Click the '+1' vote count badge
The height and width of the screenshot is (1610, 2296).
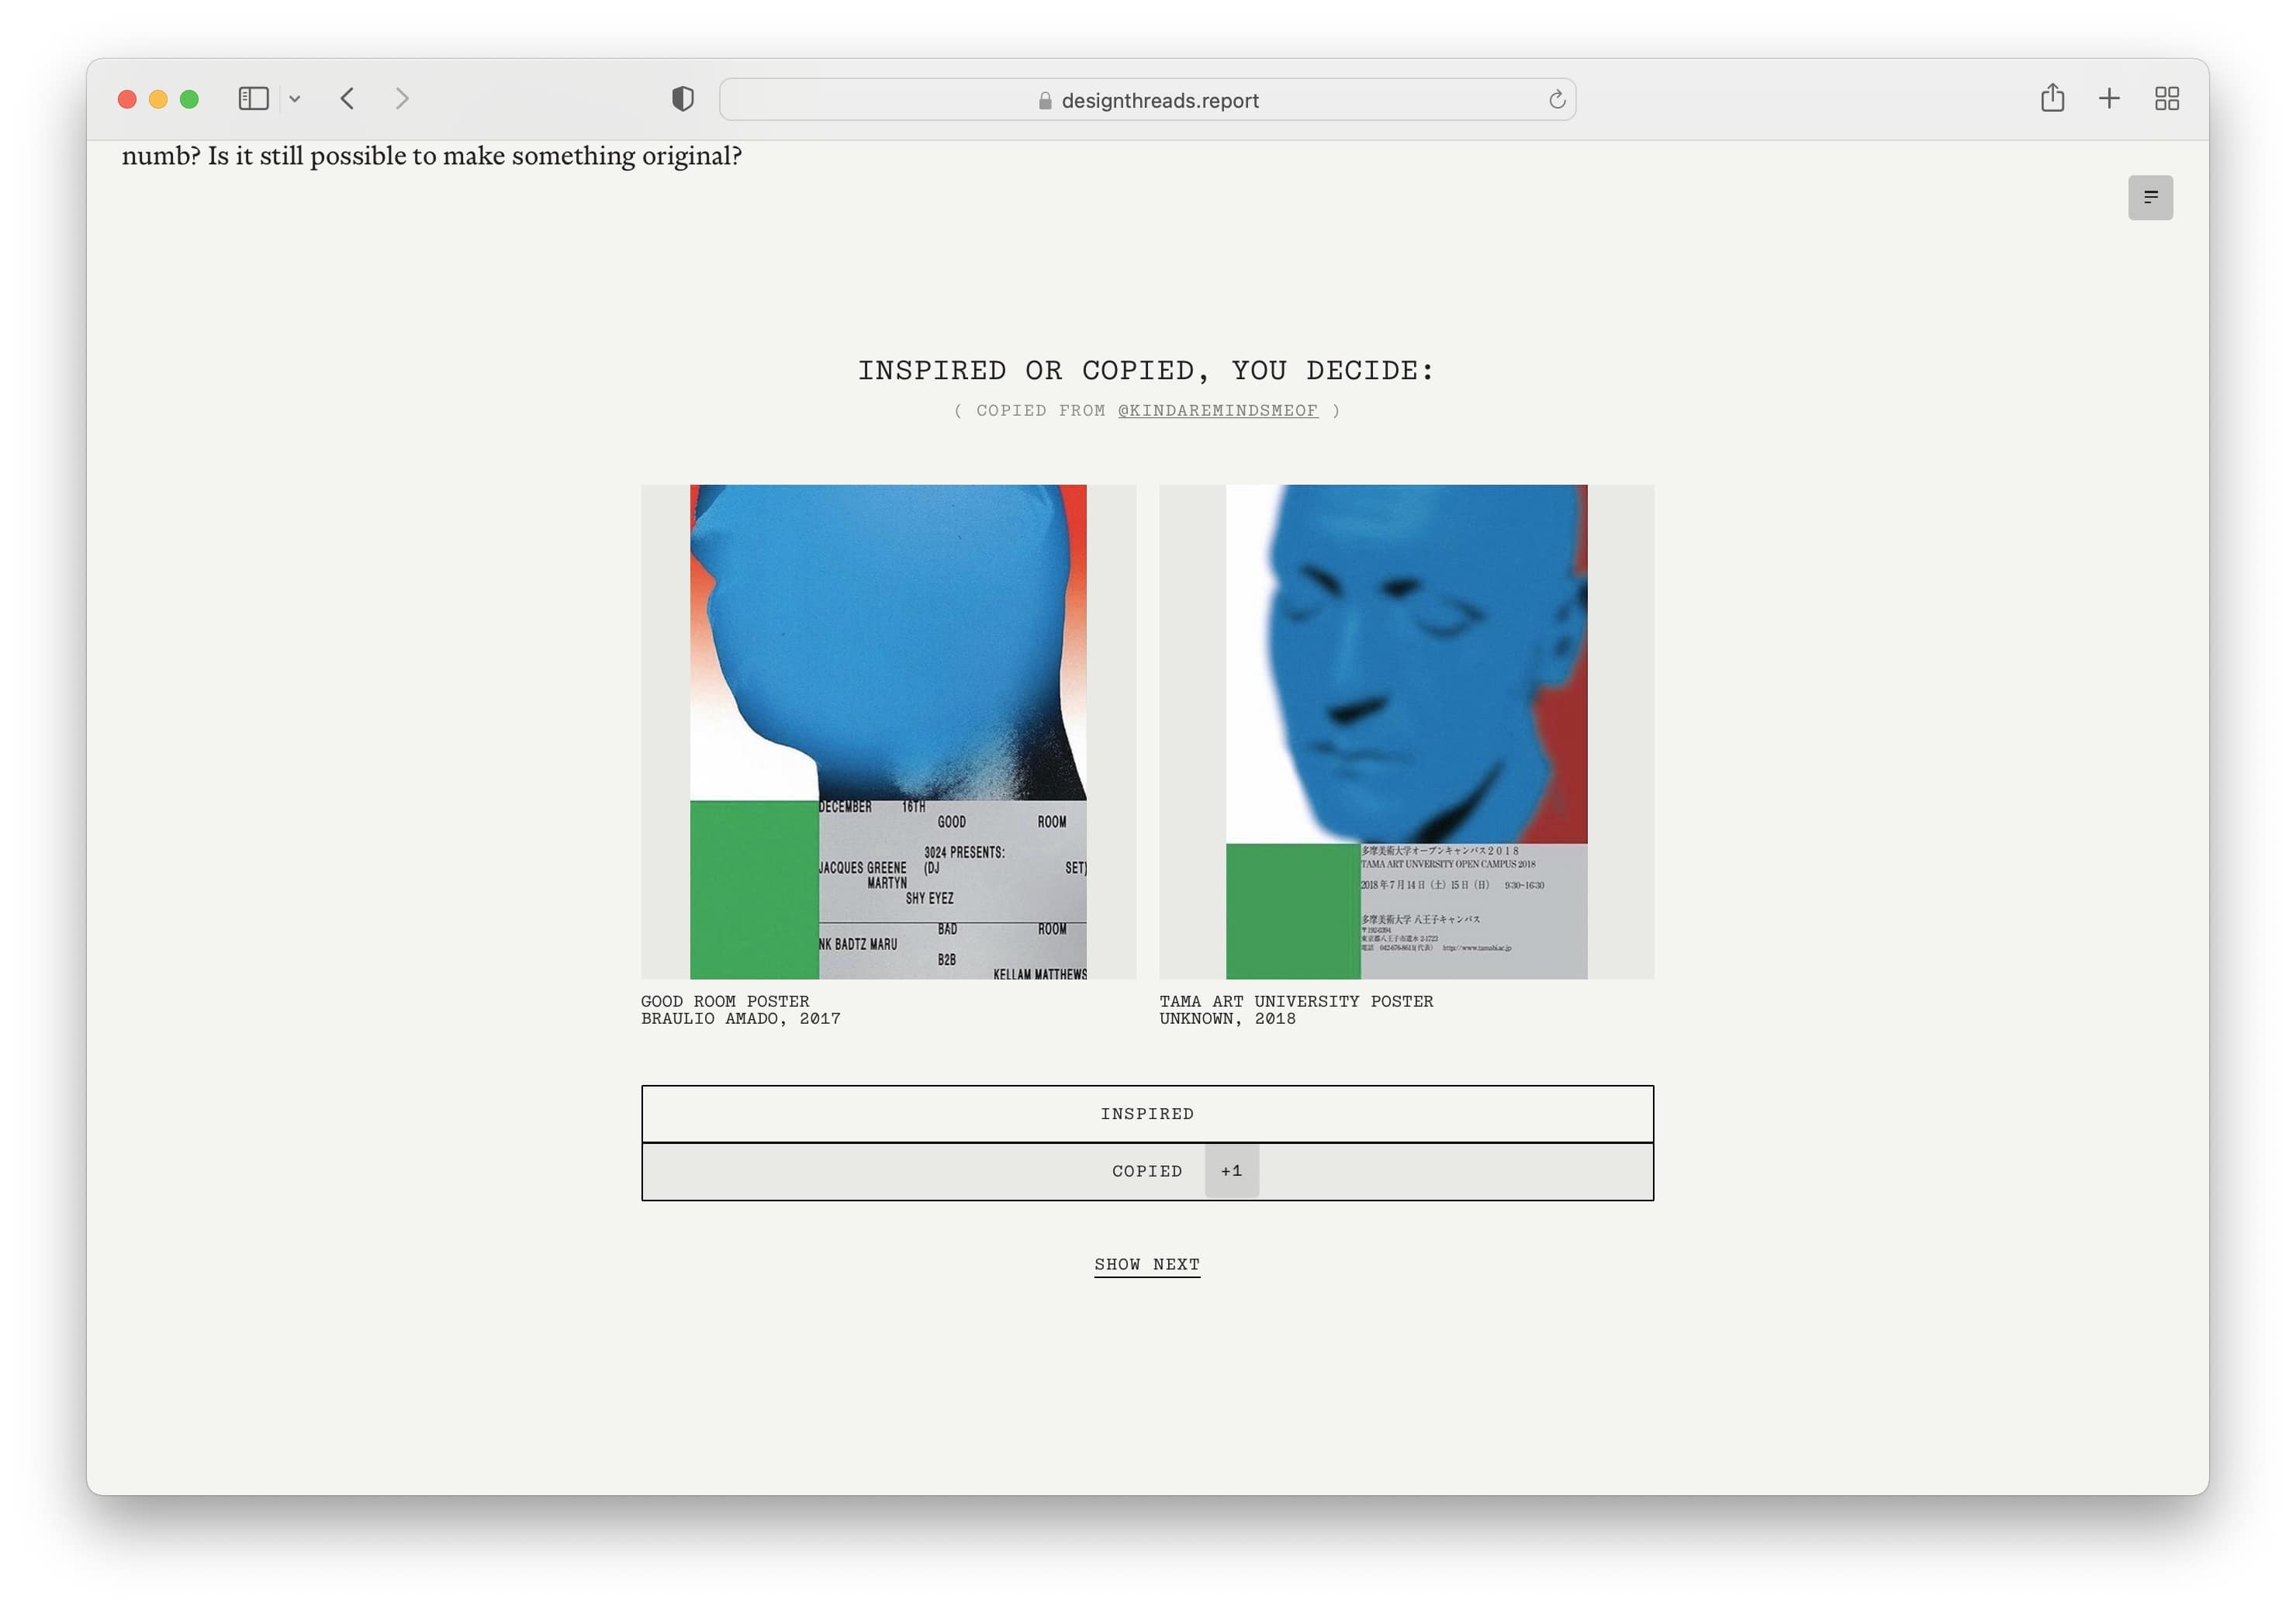tap(1231, 1171)
